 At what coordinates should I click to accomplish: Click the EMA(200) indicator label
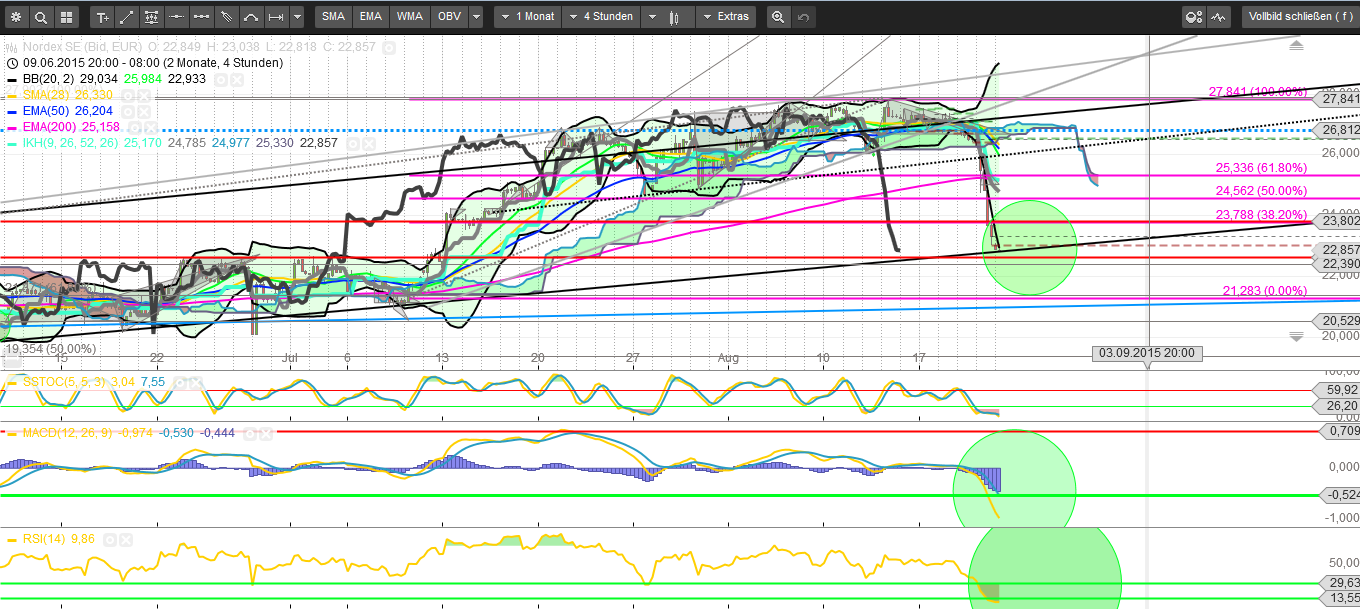point(52,128)
